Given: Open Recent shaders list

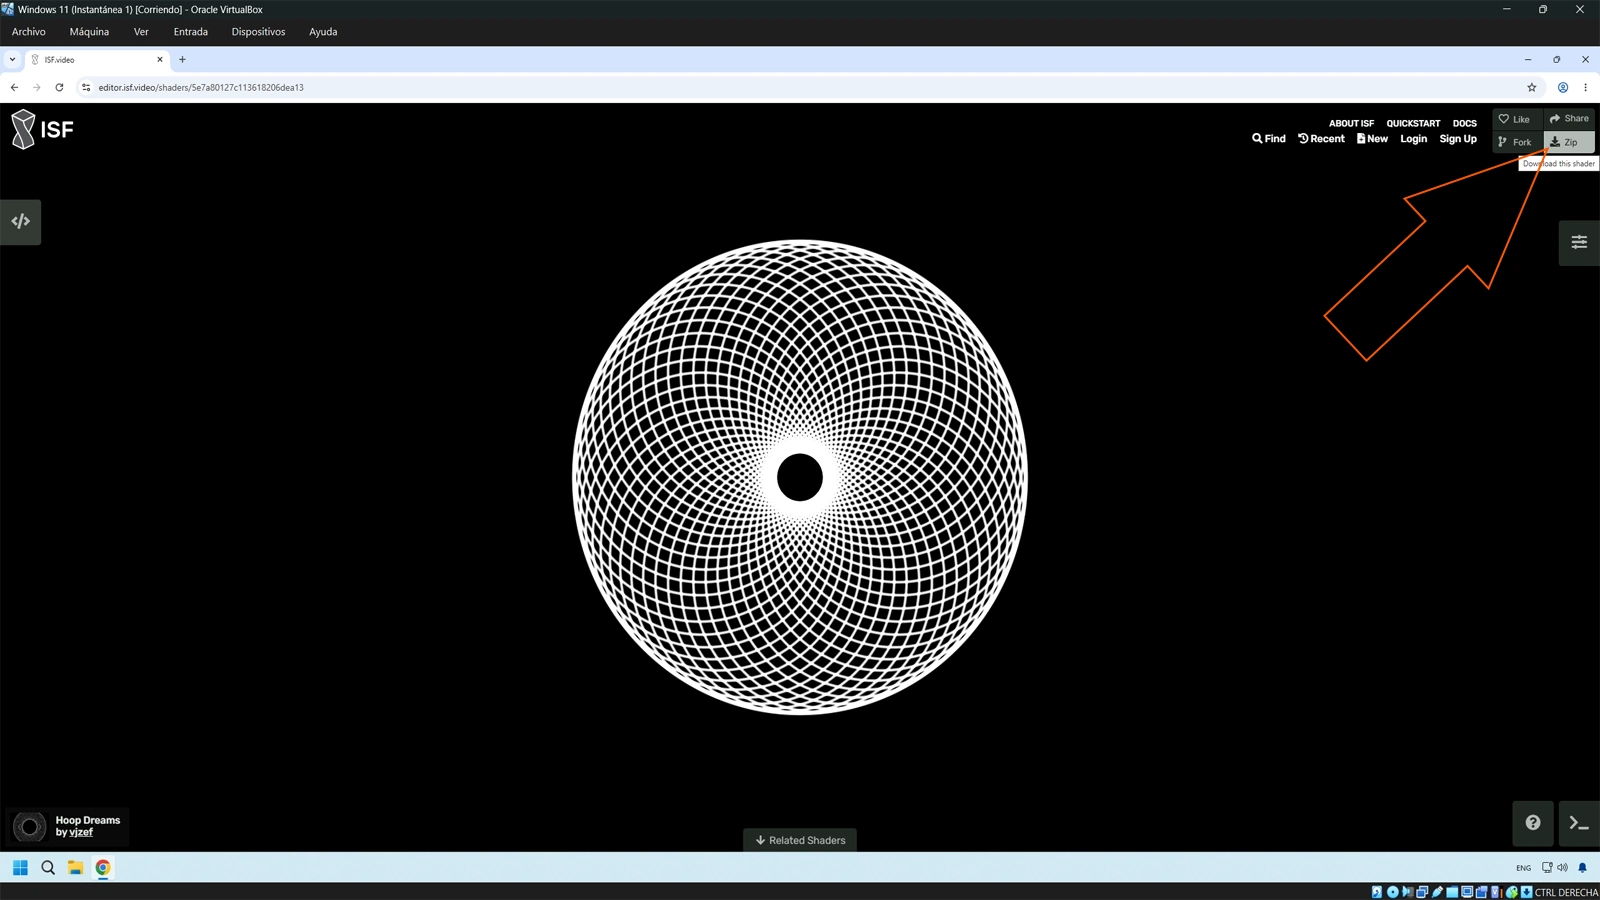Looking at the screenshot, I should point(1321,139).
